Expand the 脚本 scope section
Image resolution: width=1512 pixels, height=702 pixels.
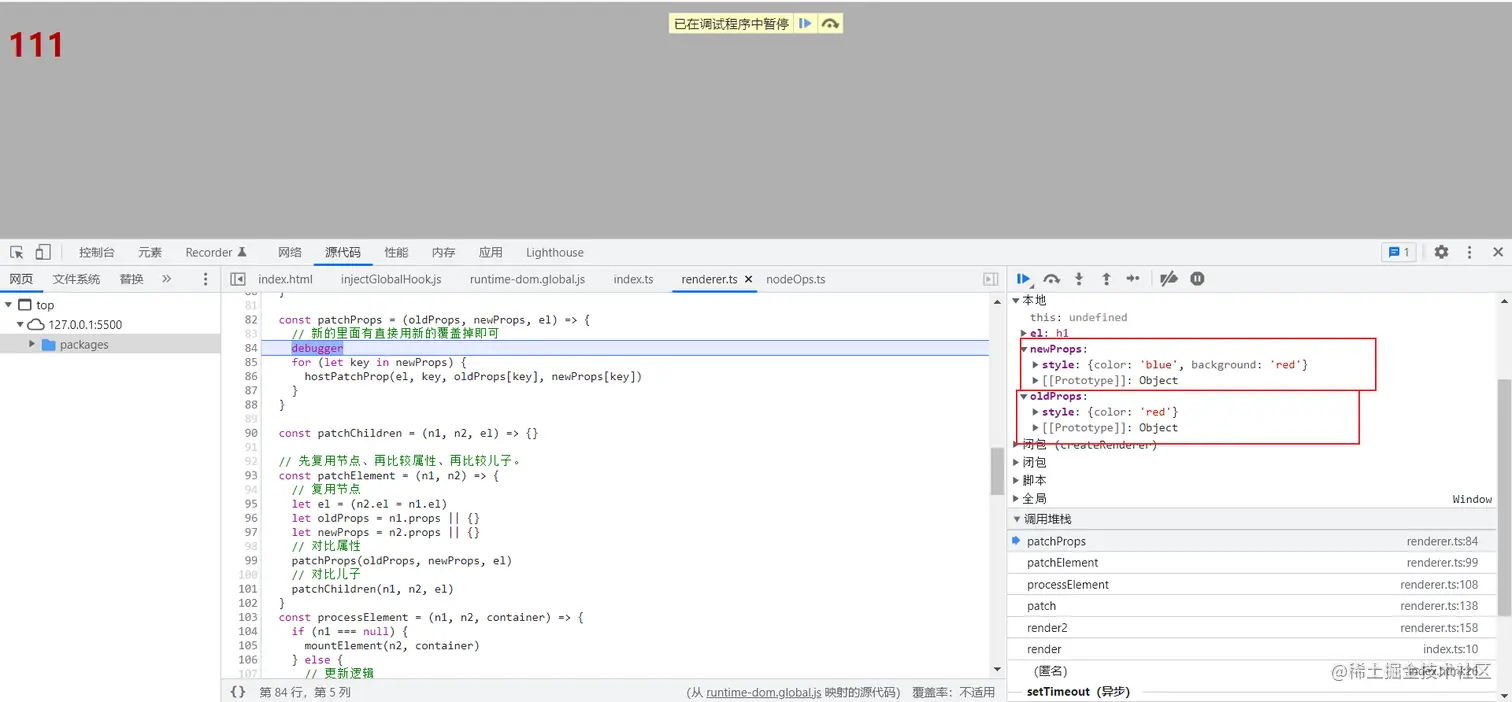1017,480
